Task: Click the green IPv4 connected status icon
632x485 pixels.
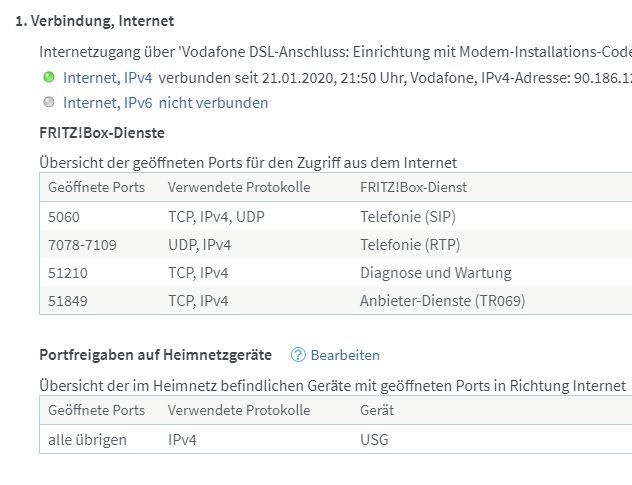Action: pos(48,76)
